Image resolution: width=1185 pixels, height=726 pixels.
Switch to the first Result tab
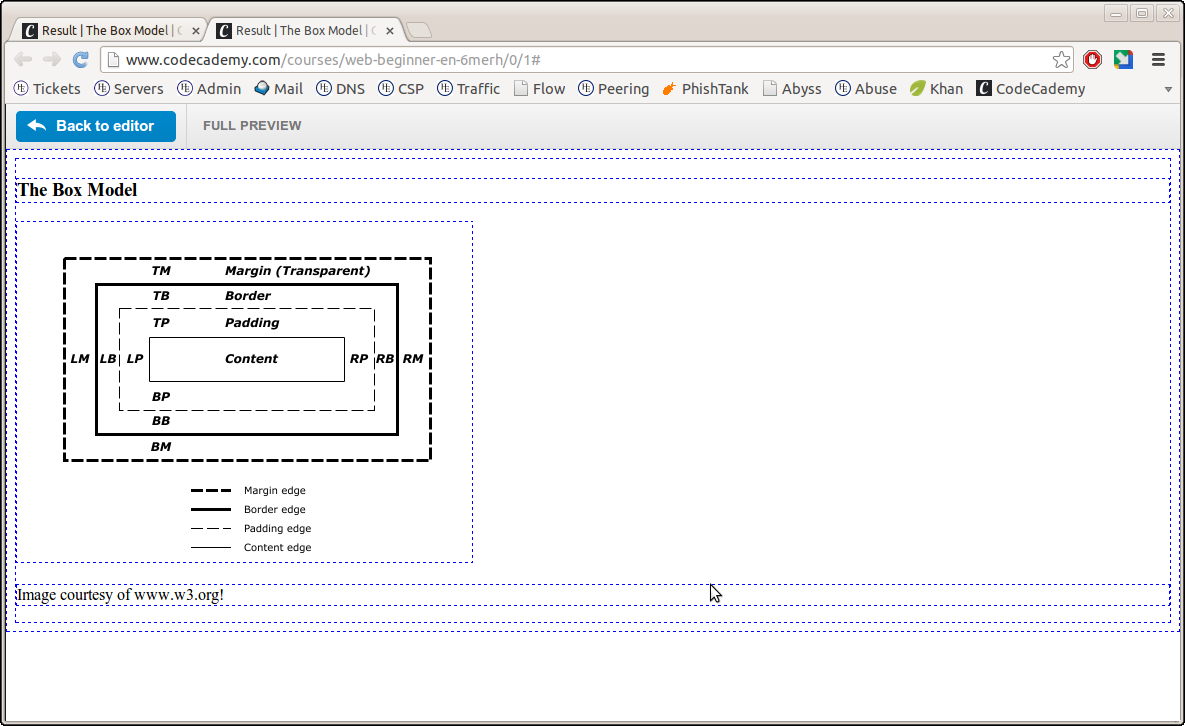[105, 31]
